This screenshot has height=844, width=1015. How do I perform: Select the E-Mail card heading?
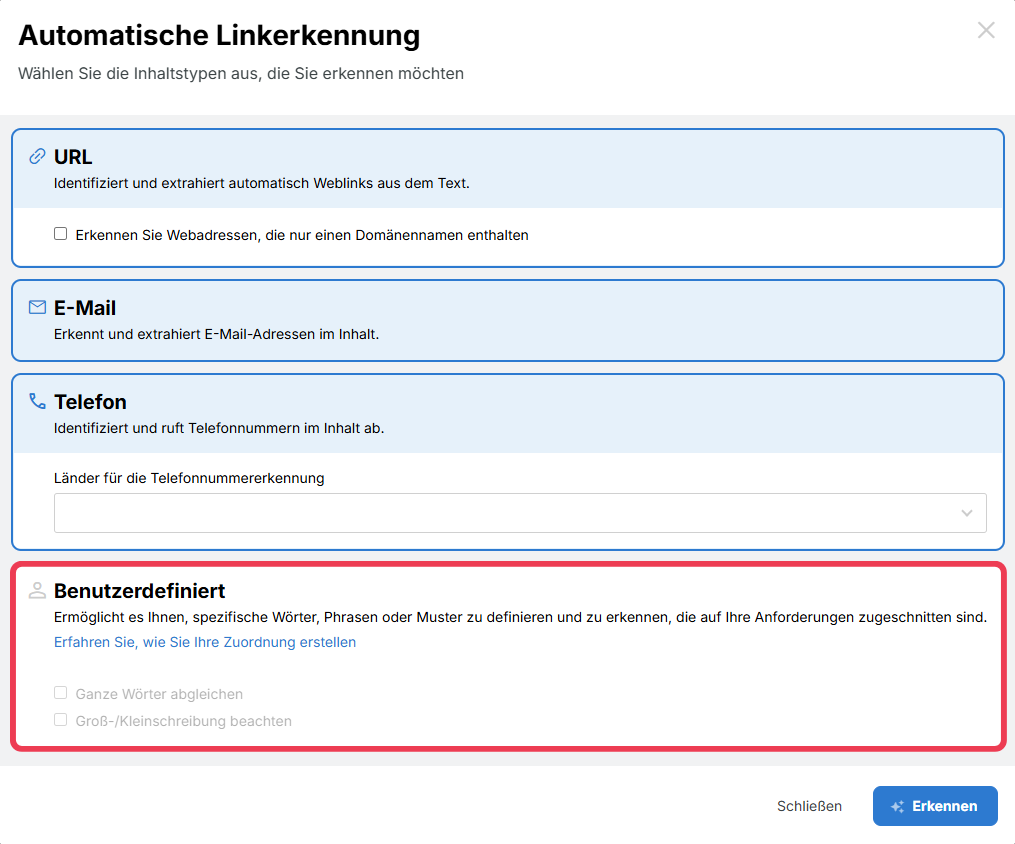pyautogui.click(x=85, y=308)
